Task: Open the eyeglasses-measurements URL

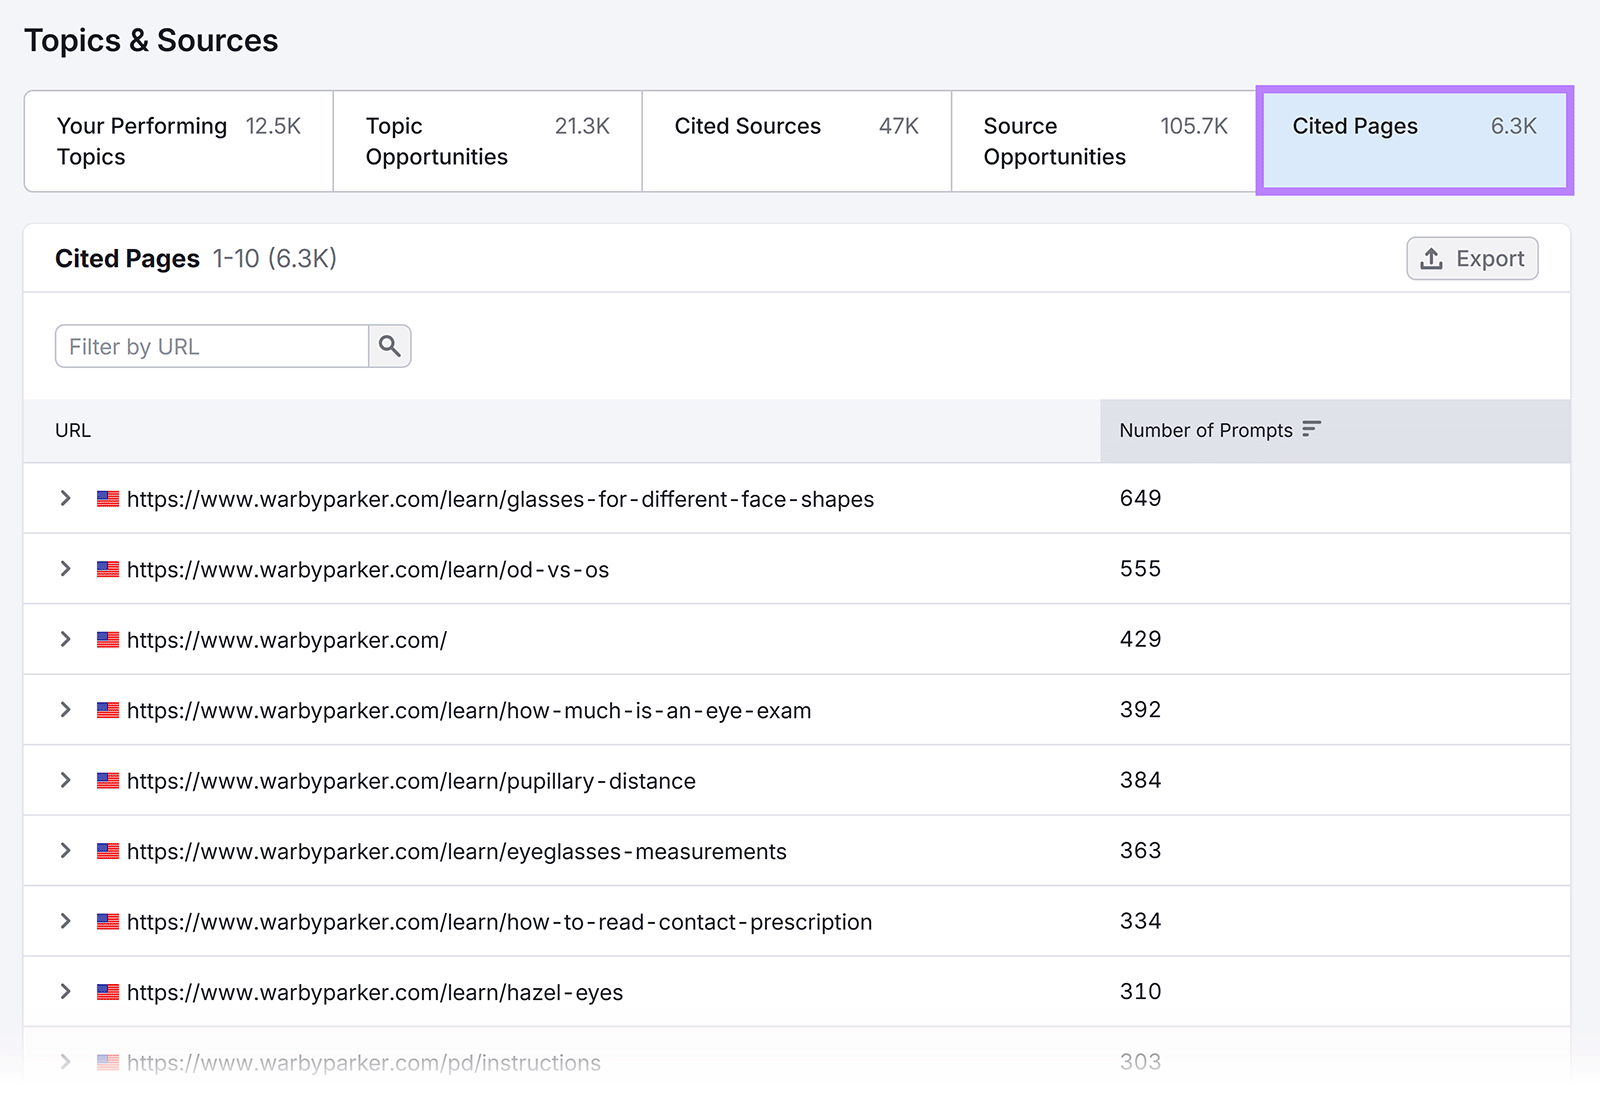Action: coord(457,852)
